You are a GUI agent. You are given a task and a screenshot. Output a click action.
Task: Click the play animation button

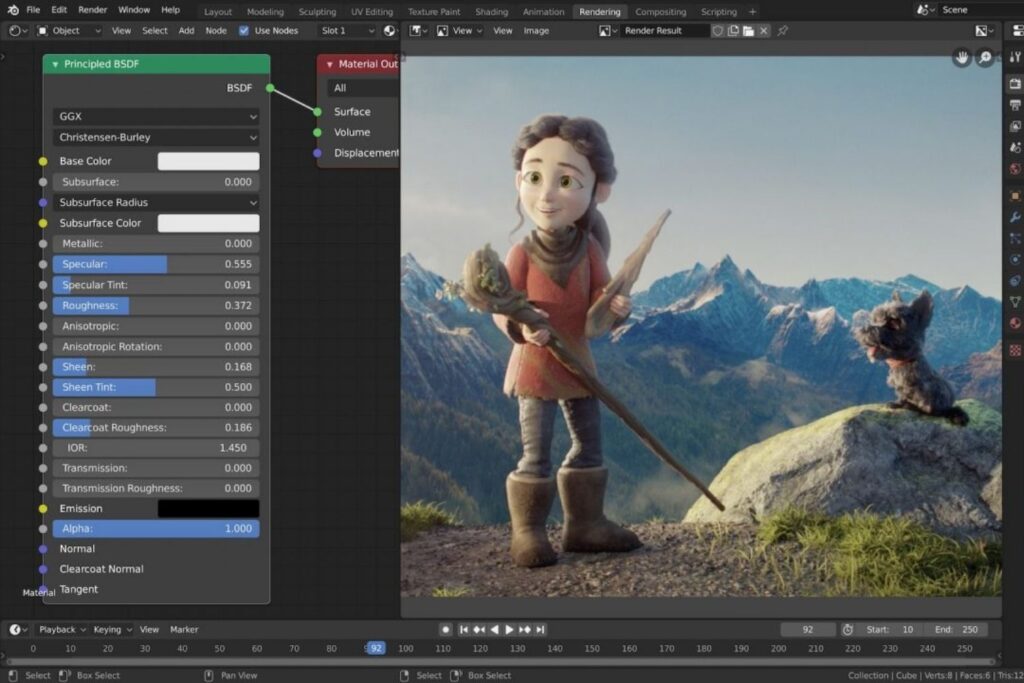(509, 629)
